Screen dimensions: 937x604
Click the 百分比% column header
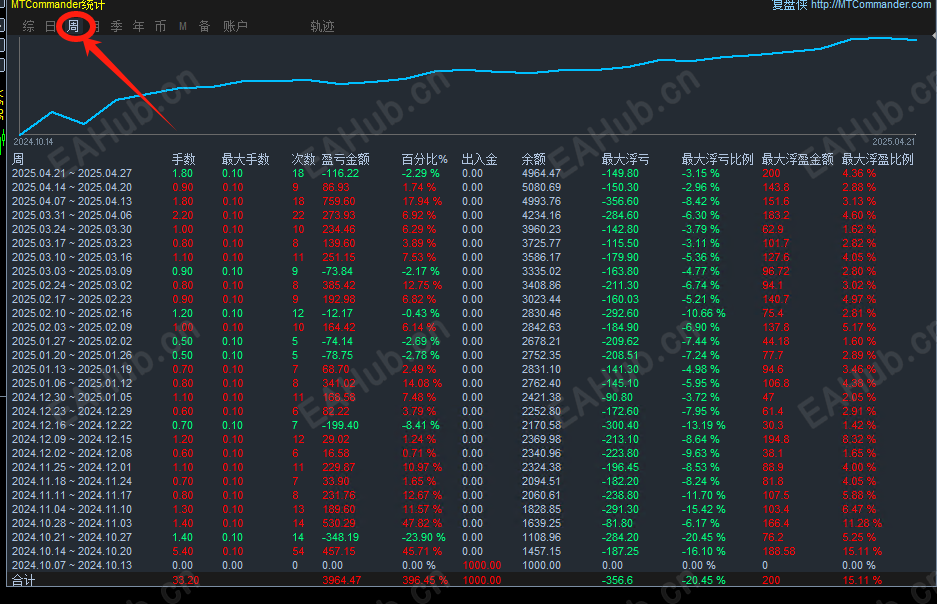click(x=424, y=160)
